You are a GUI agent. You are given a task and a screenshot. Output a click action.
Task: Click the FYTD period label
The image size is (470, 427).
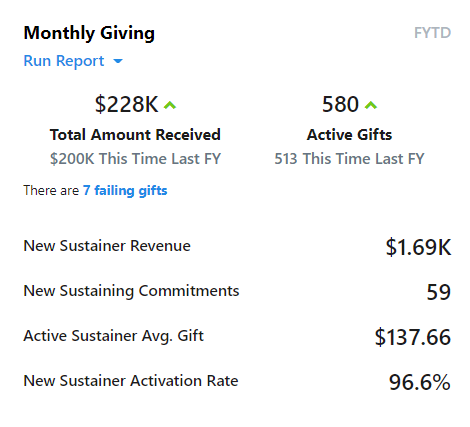coord(432,33)
